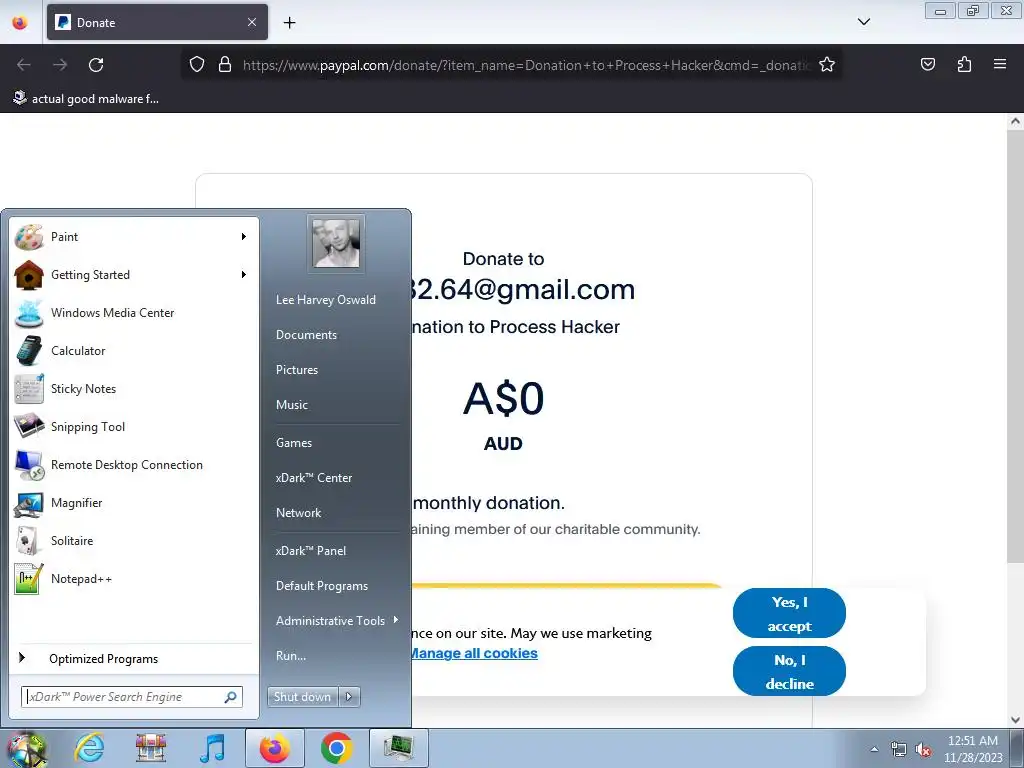Click the page scrollbar down arrow
This screenshot has height=768, width=1024.
pyautogui.click(x=1016, y=720)
